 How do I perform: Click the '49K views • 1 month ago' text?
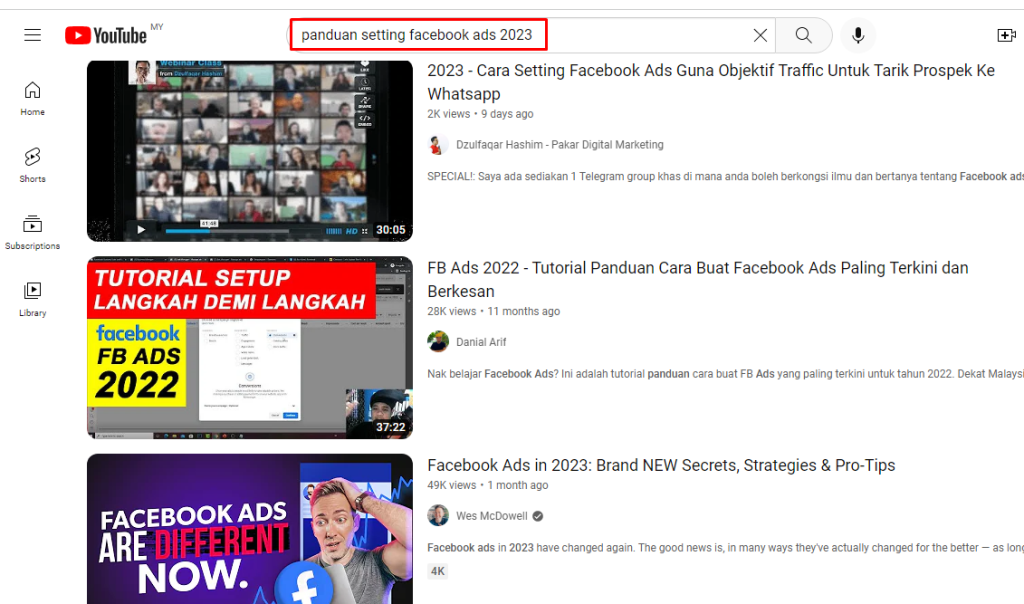(488, 485)
